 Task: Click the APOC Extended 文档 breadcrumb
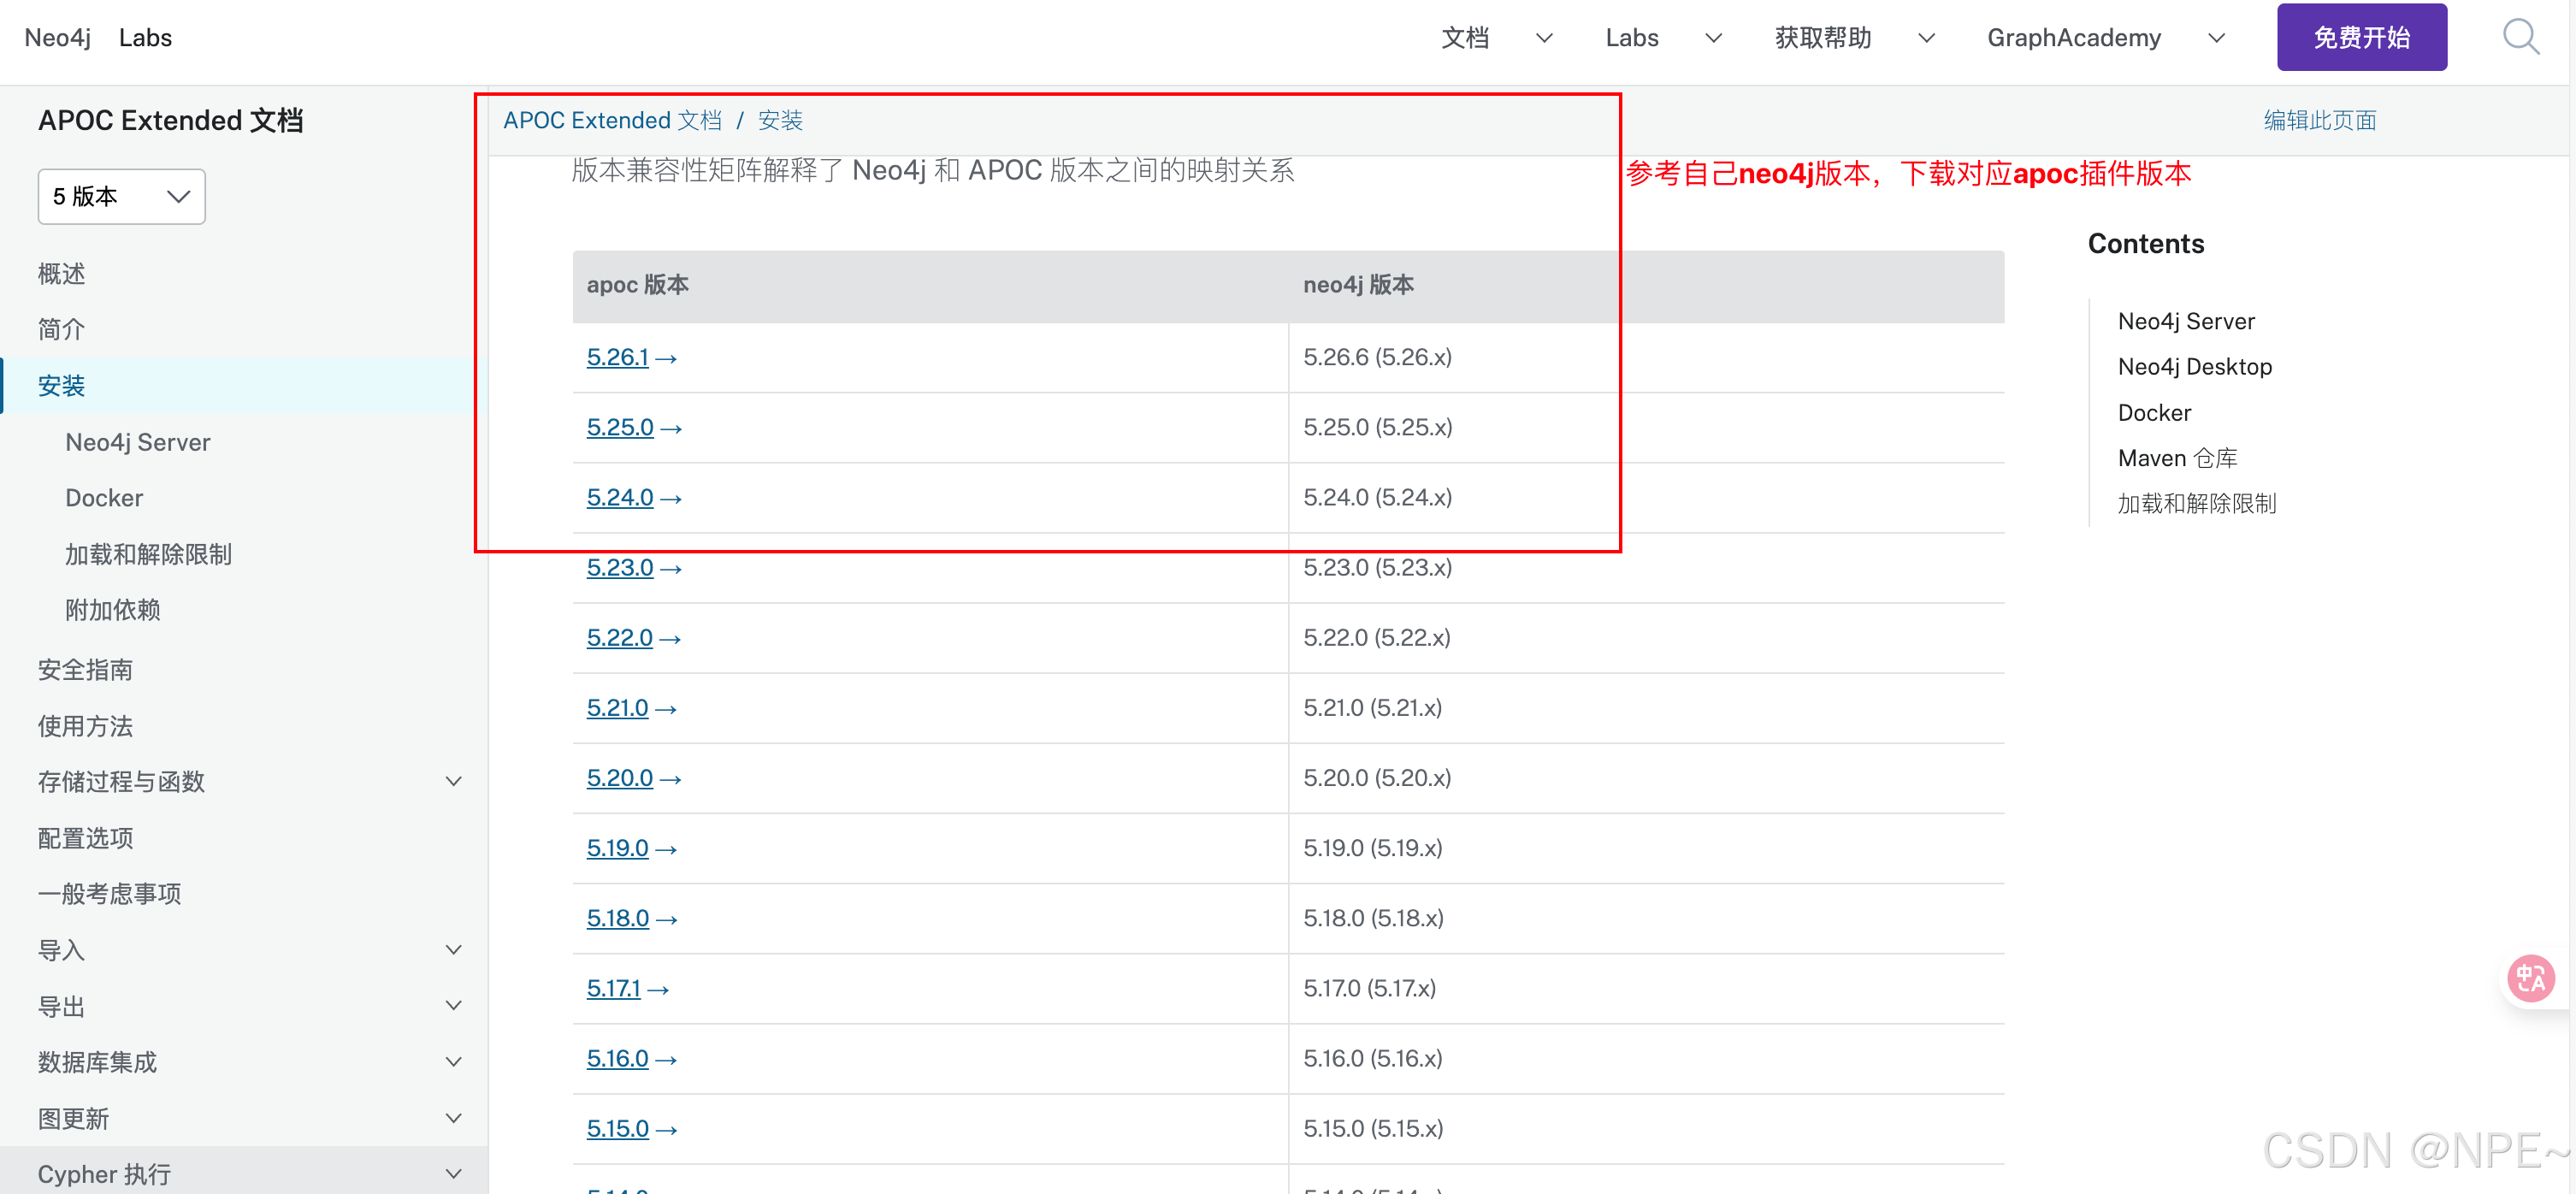pyautogui.click(x=612, y=120)
